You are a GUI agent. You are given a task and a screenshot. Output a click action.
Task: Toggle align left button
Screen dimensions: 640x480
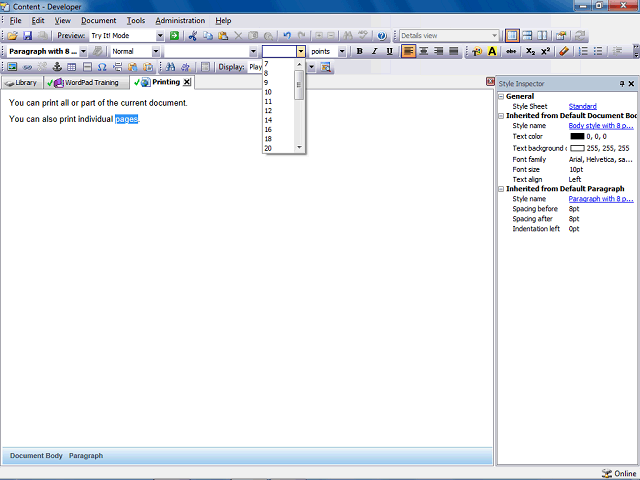409,51
